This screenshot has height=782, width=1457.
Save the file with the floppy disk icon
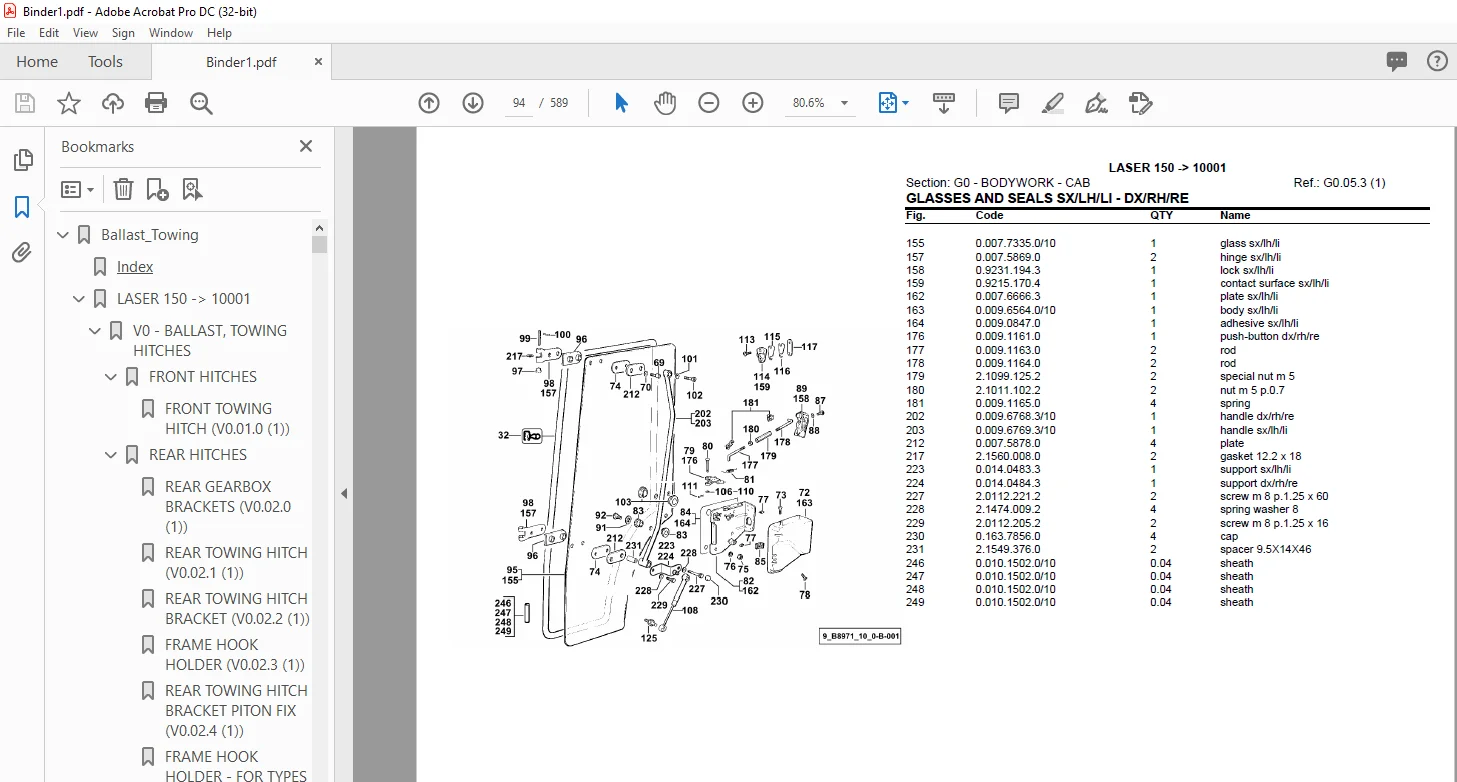tap(25, 103)
